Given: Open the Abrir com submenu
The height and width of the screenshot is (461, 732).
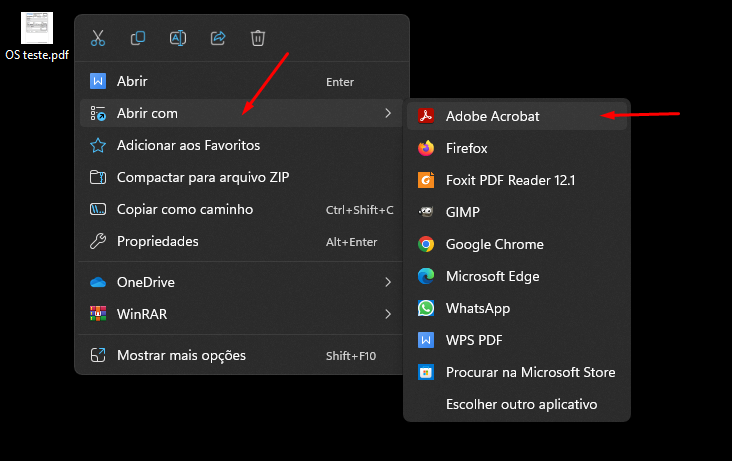Looking at the screenshot, I should pyautogui.click(x=241, y=113).
